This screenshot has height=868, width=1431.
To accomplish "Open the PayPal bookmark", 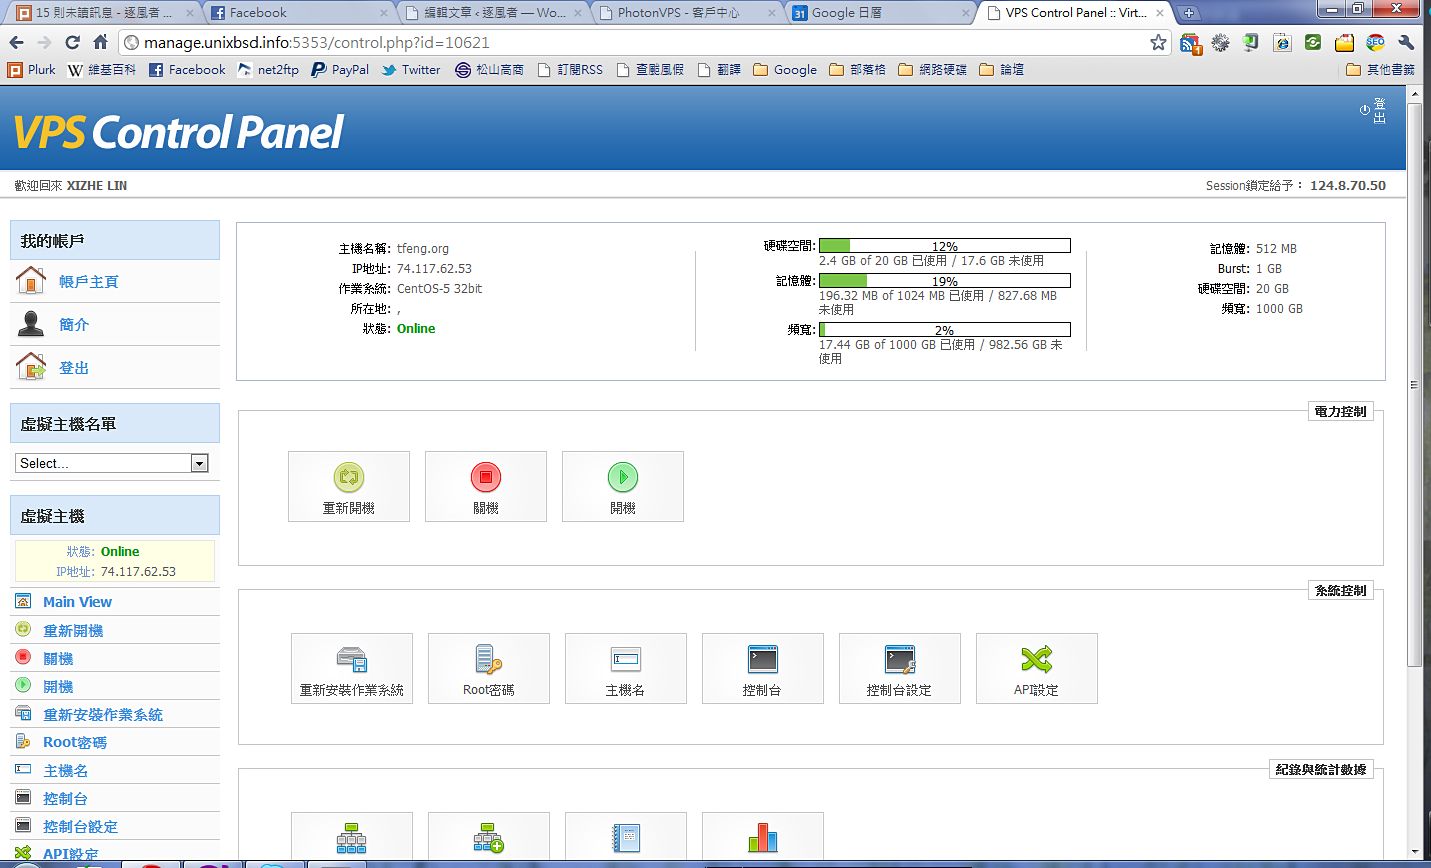I will click(340, 70).
